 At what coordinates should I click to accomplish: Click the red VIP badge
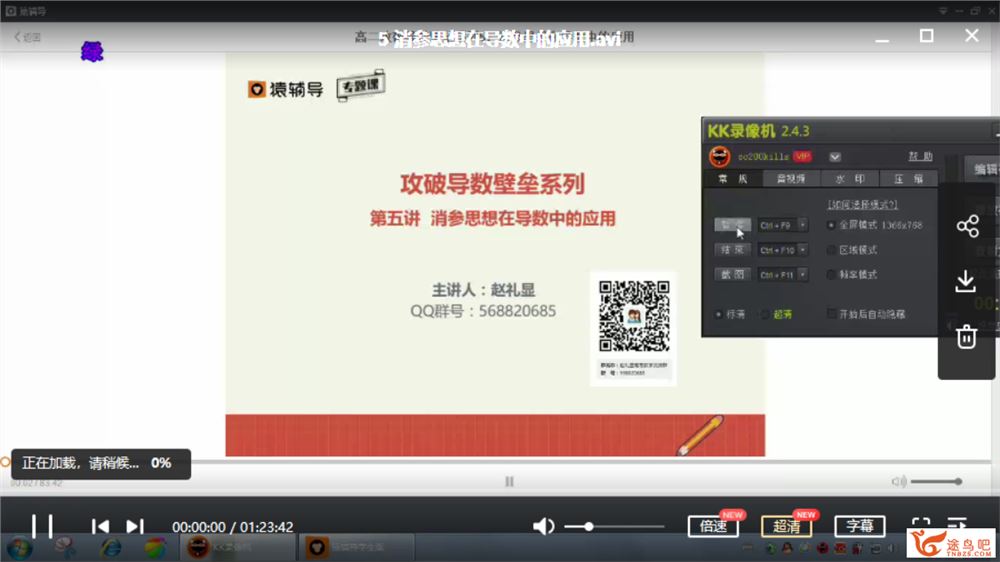[802, 156]
